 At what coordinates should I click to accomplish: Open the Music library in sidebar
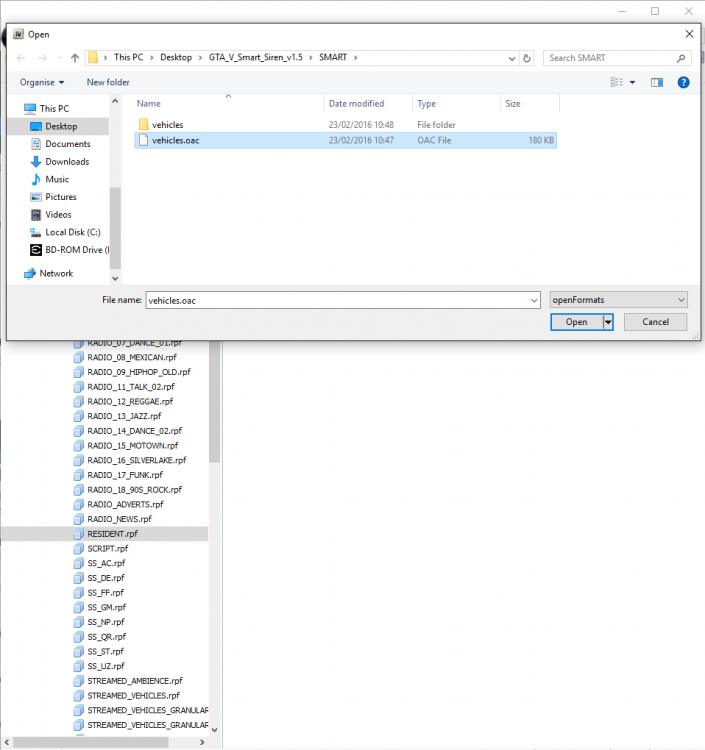[x=56, y=179]
